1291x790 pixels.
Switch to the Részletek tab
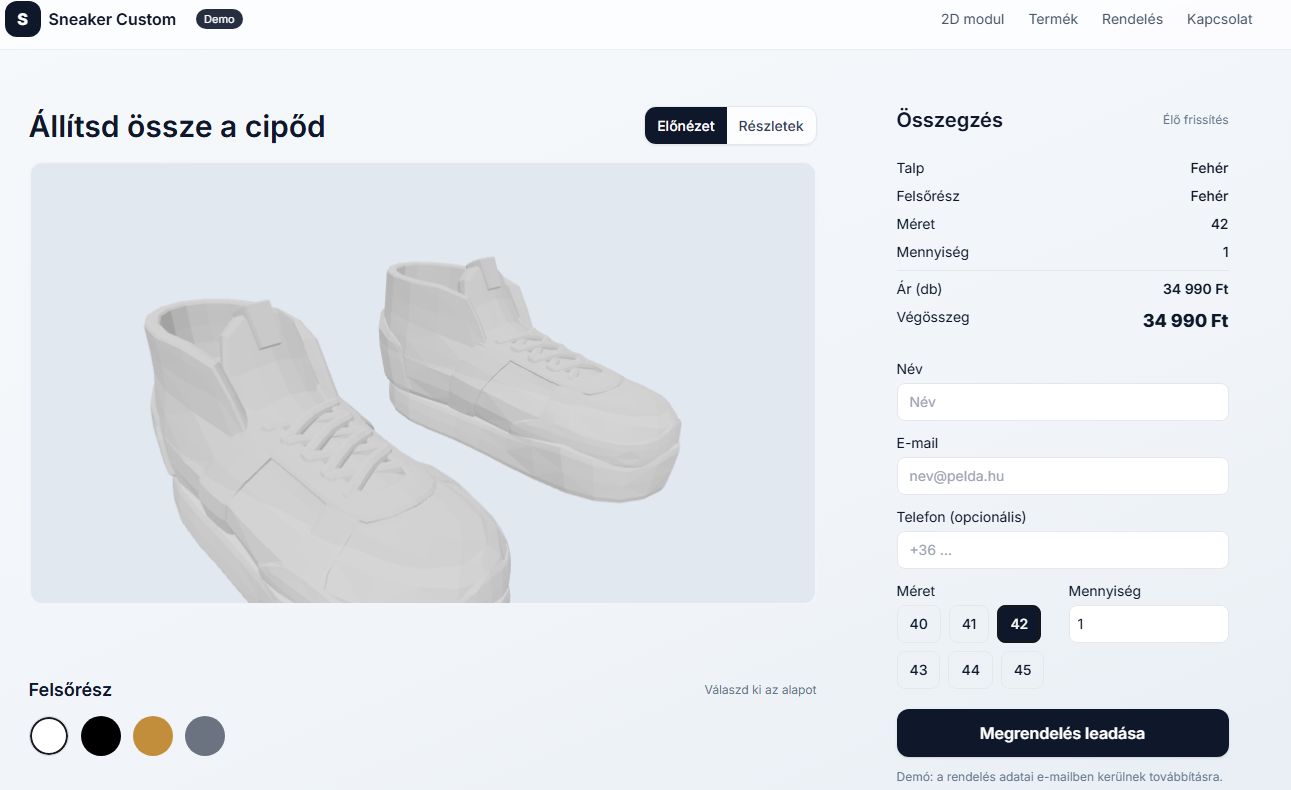pos(771,126)
